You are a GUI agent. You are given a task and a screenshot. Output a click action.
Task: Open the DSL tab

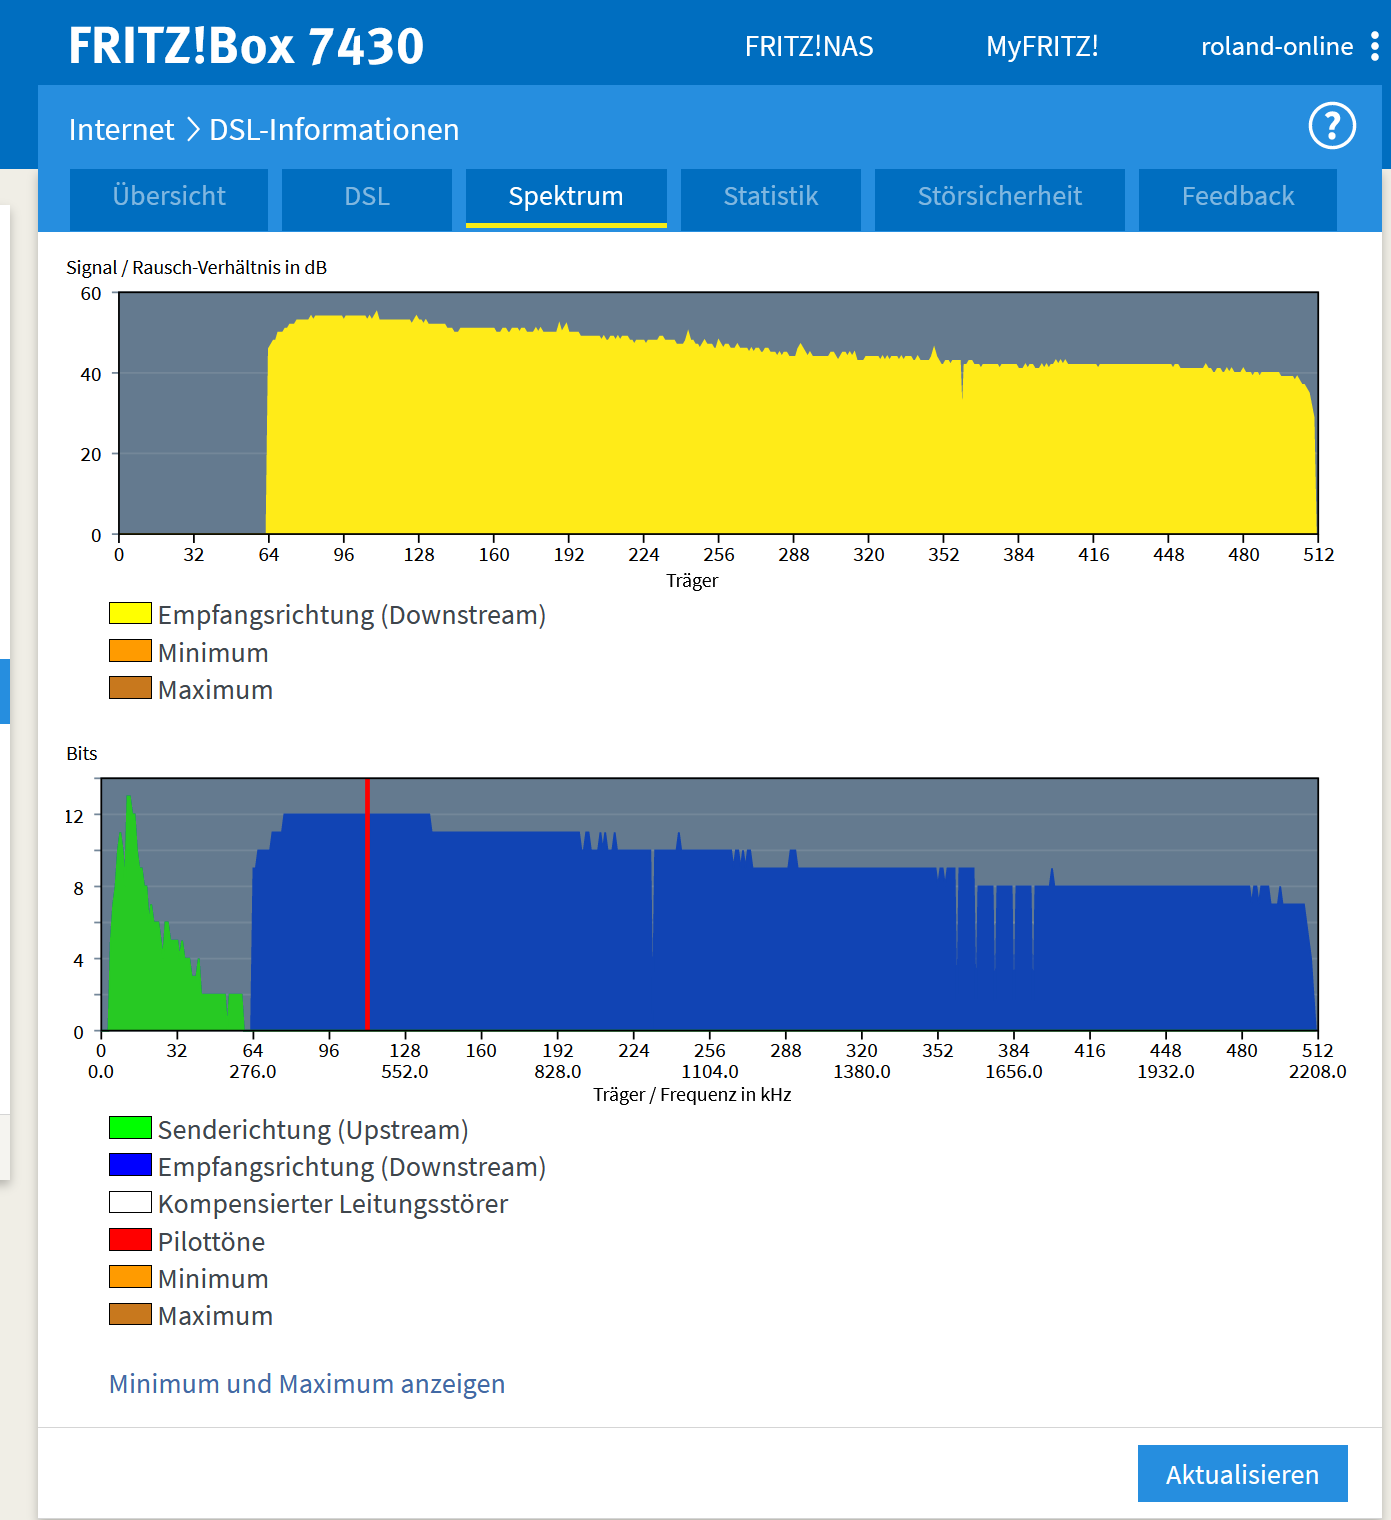coord(367,197)
